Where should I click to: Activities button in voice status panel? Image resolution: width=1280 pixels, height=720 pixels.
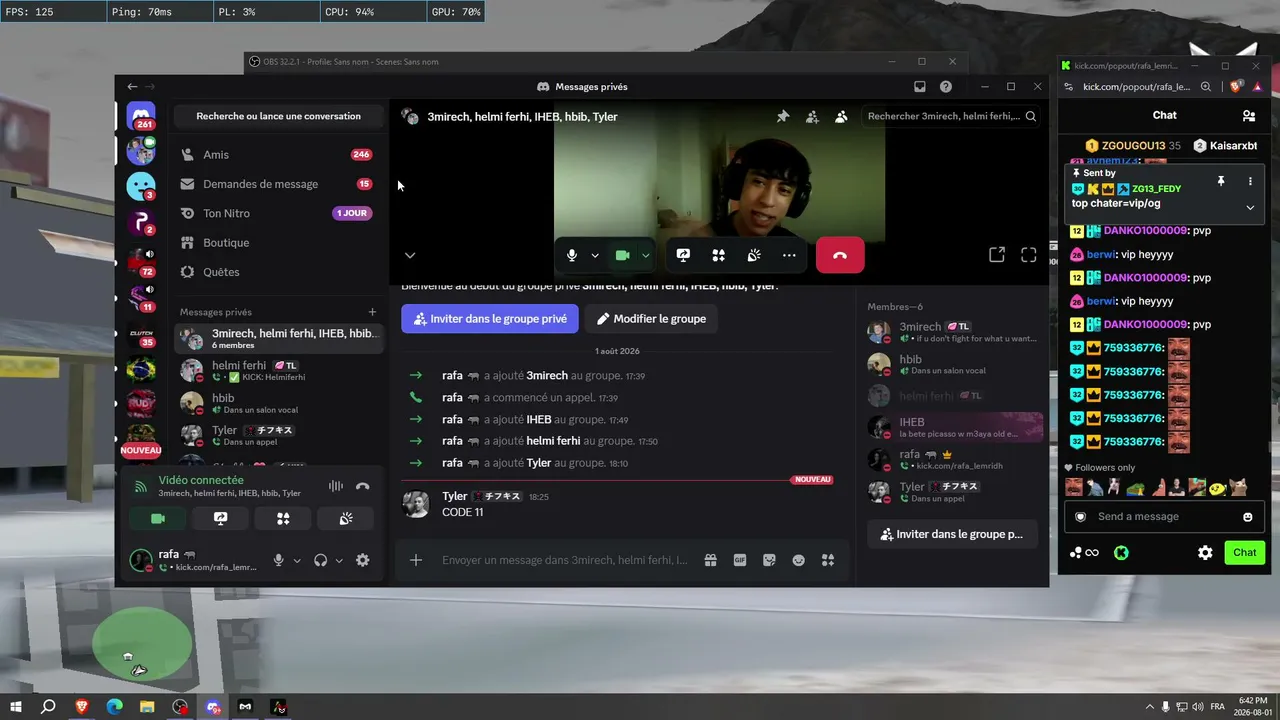pyautogui.click(x=283, y=518)
